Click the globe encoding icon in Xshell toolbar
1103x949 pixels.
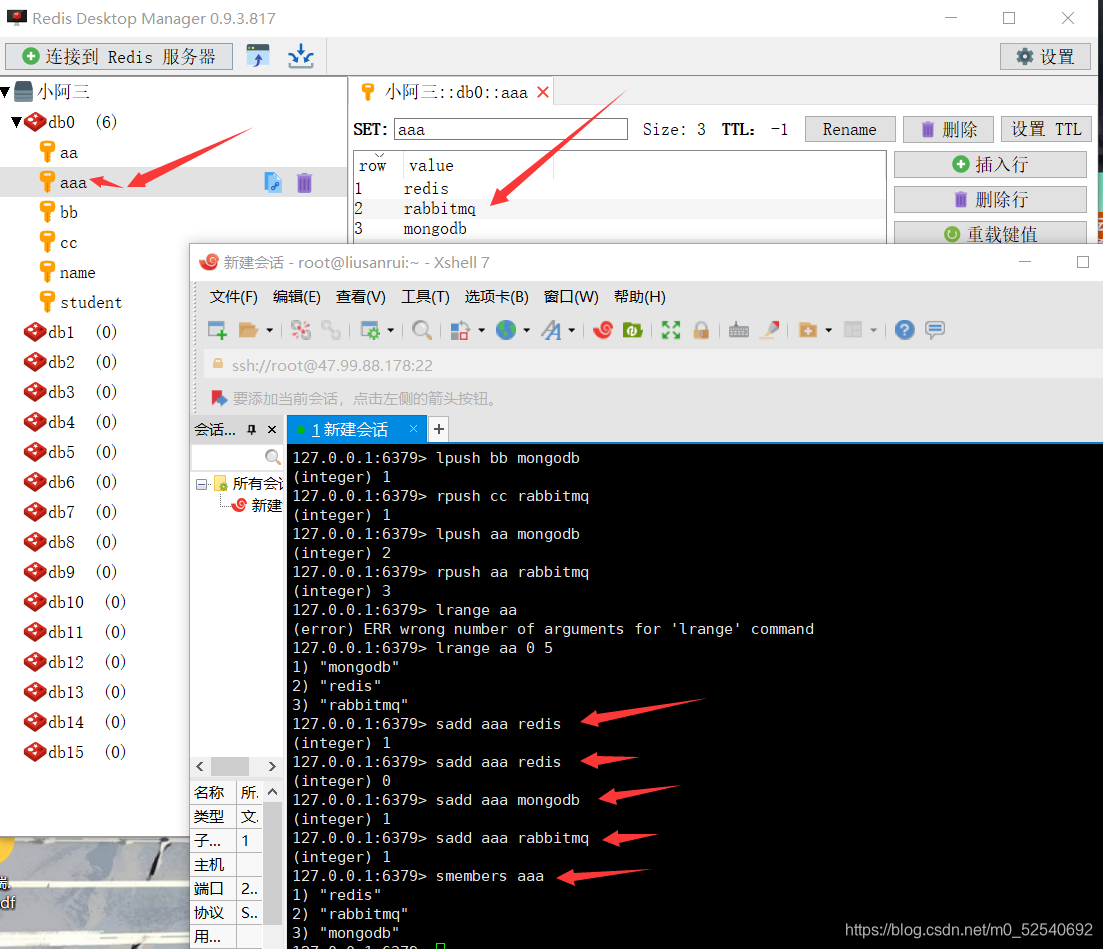(x=506, y=329)
